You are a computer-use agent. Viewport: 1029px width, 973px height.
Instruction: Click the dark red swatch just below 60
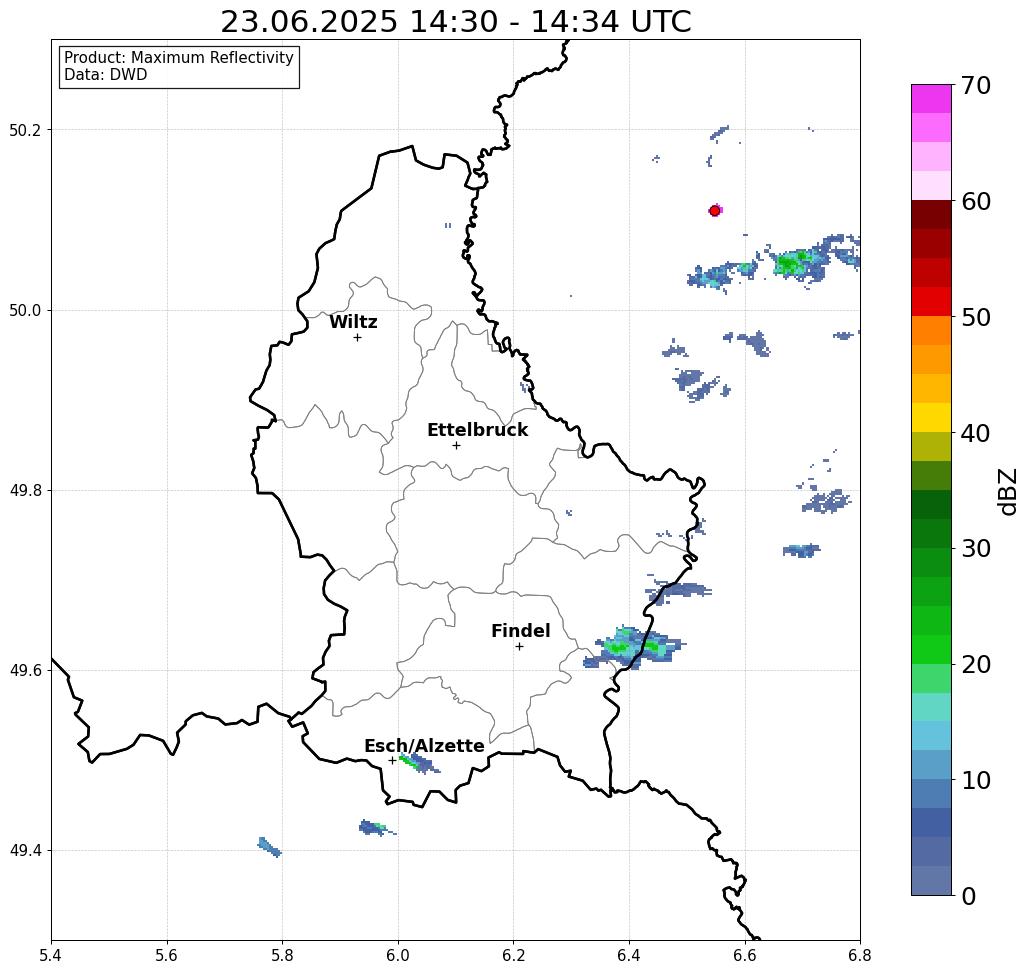point(931,215)
